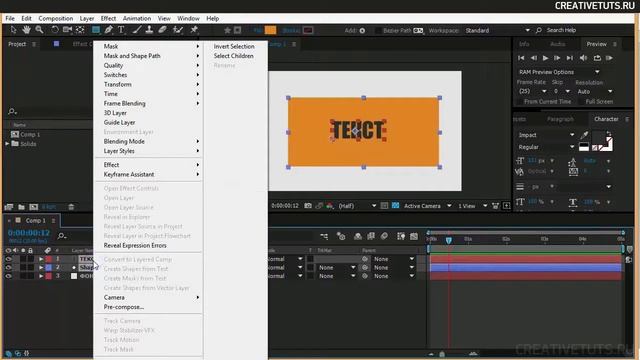Open the Graph Editor icon in timeline
Screen dimensions: 640x360
tap(414, 236)
